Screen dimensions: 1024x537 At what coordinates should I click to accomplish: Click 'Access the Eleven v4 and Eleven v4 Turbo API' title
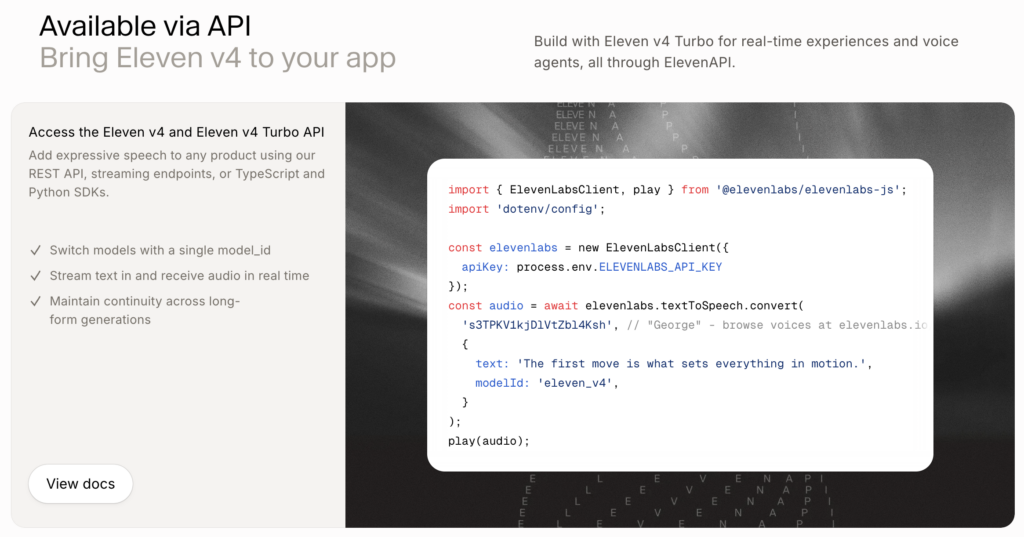(176, 132)
